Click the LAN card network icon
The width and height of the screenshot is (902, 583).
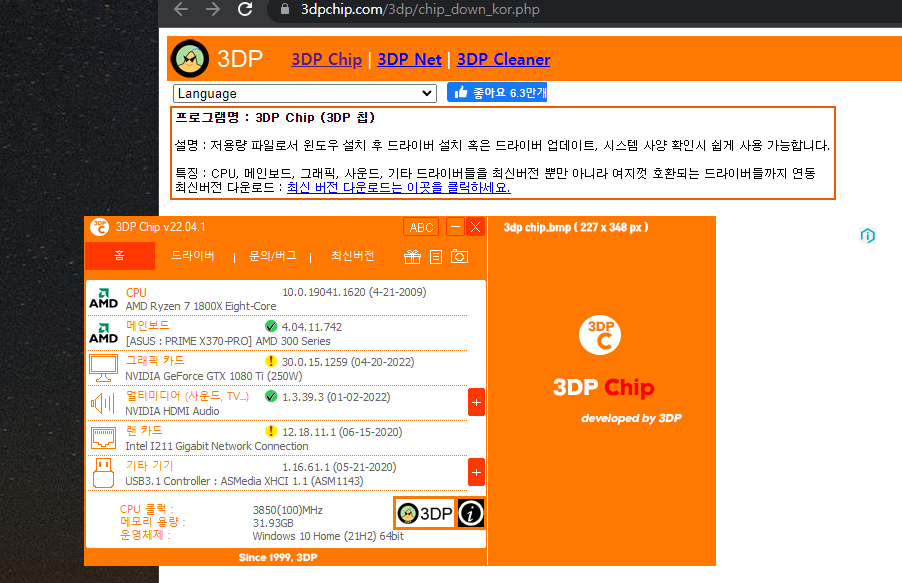(104, 439)
